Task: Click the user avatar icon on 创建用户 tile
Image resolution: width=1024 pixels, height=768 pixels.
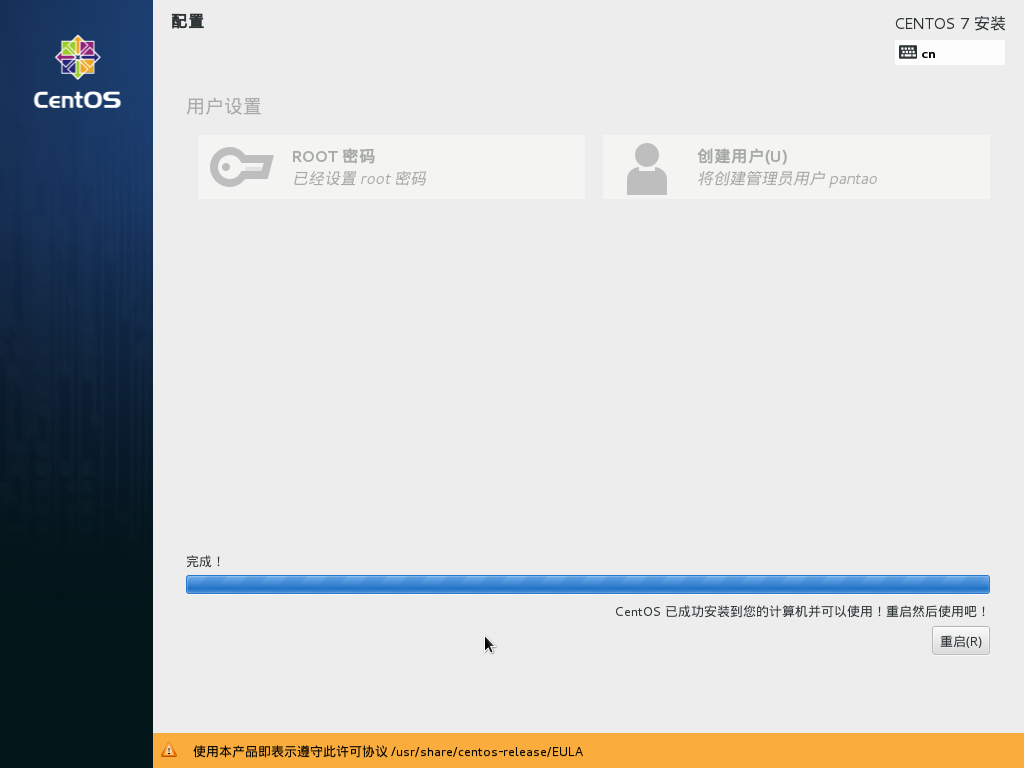Action: [x=647, y=167]
